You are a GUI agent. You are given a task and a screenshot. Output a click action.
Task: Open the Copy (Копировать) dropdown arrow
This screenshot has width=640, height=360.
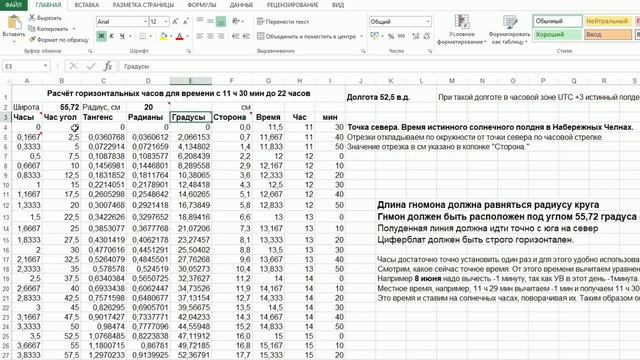[74, 29]
